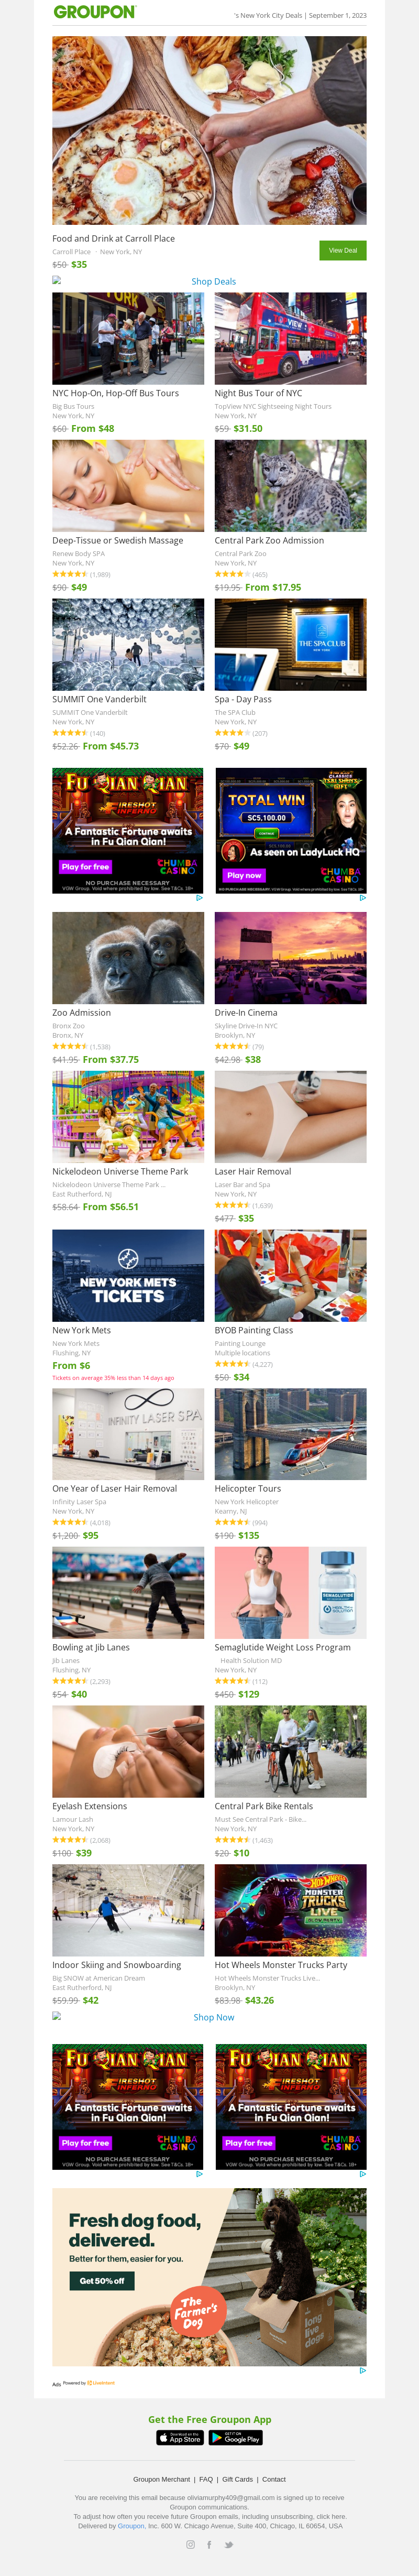Open Groupon Merchant footer link
Screen dimensions: 419x2576
point(161,2479)
